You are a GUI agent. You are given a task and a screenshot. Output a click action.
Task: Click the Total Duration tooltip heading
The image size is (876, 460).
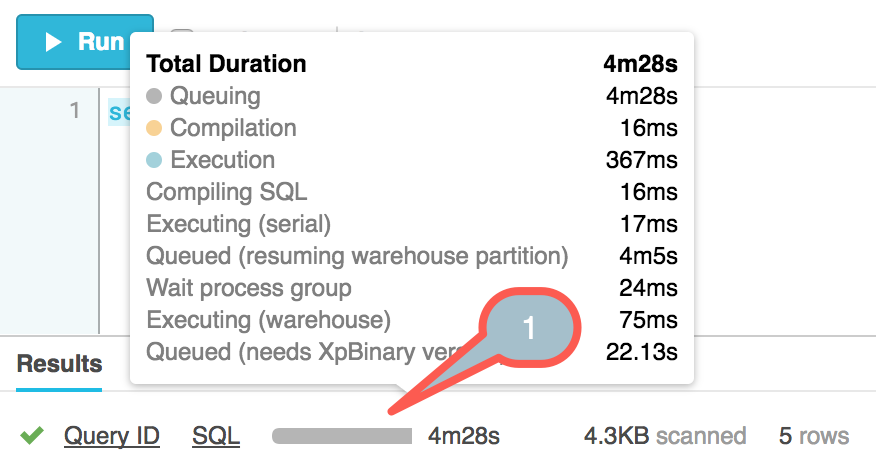[x=226, y=65]
